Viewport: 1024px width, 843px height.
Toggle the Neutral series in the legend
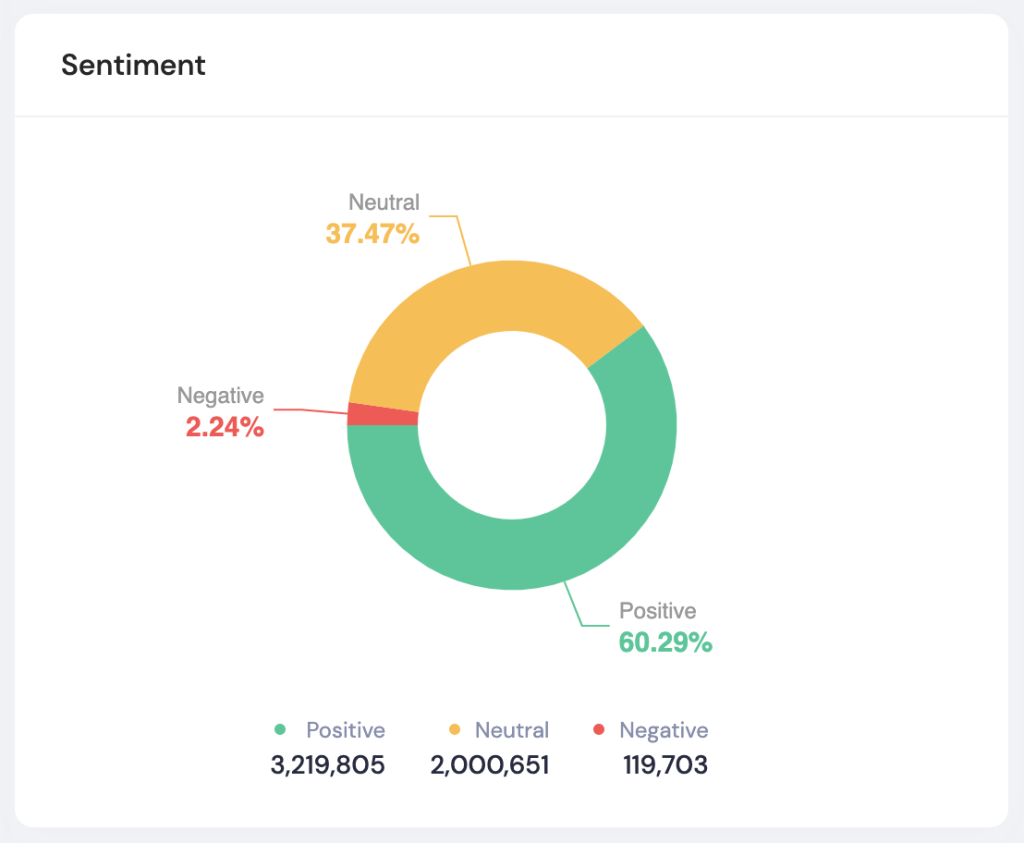(x=511, y=730)
